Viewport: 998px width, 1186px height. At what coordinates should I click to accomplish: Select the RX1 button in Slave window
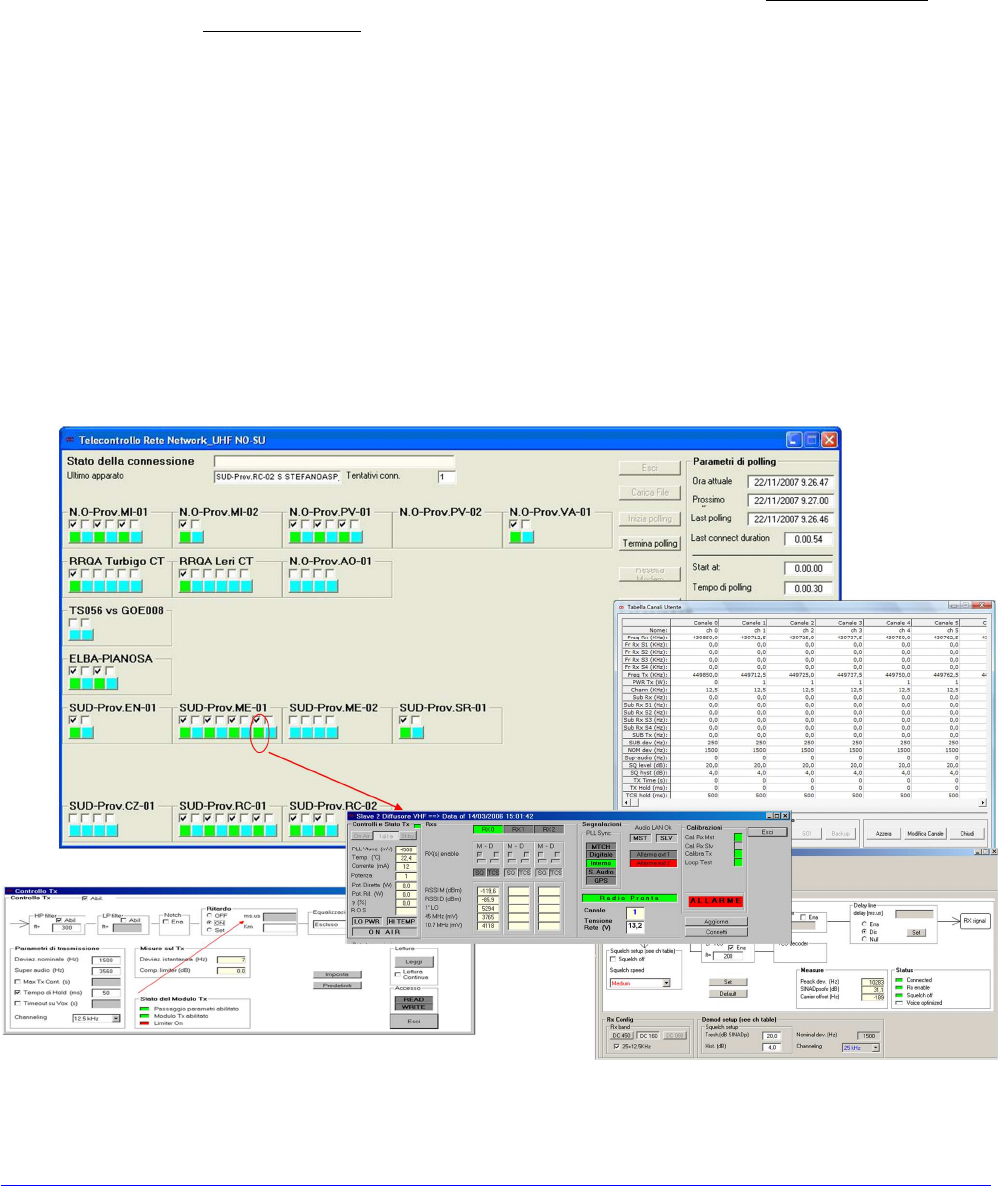(518, 830)
